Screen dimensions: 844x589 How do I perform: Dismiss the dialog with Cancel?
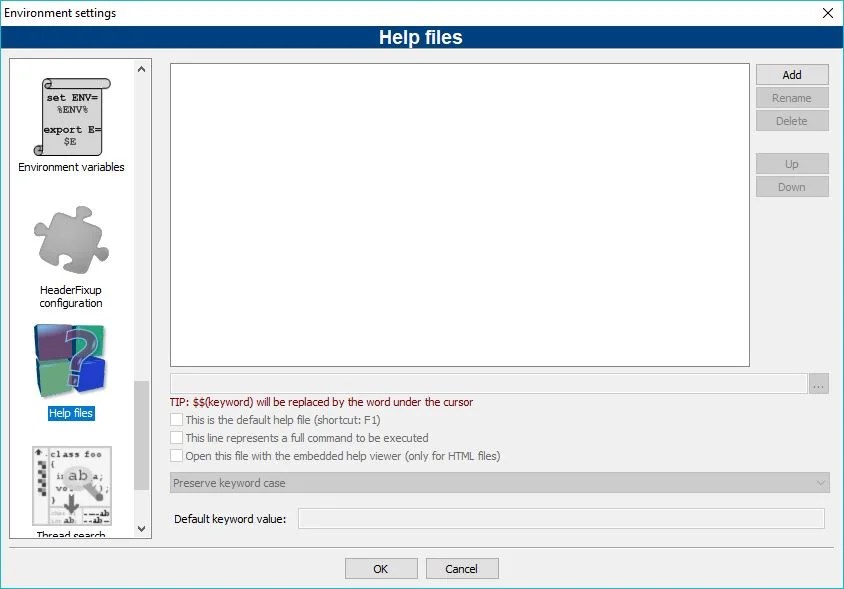462,568
